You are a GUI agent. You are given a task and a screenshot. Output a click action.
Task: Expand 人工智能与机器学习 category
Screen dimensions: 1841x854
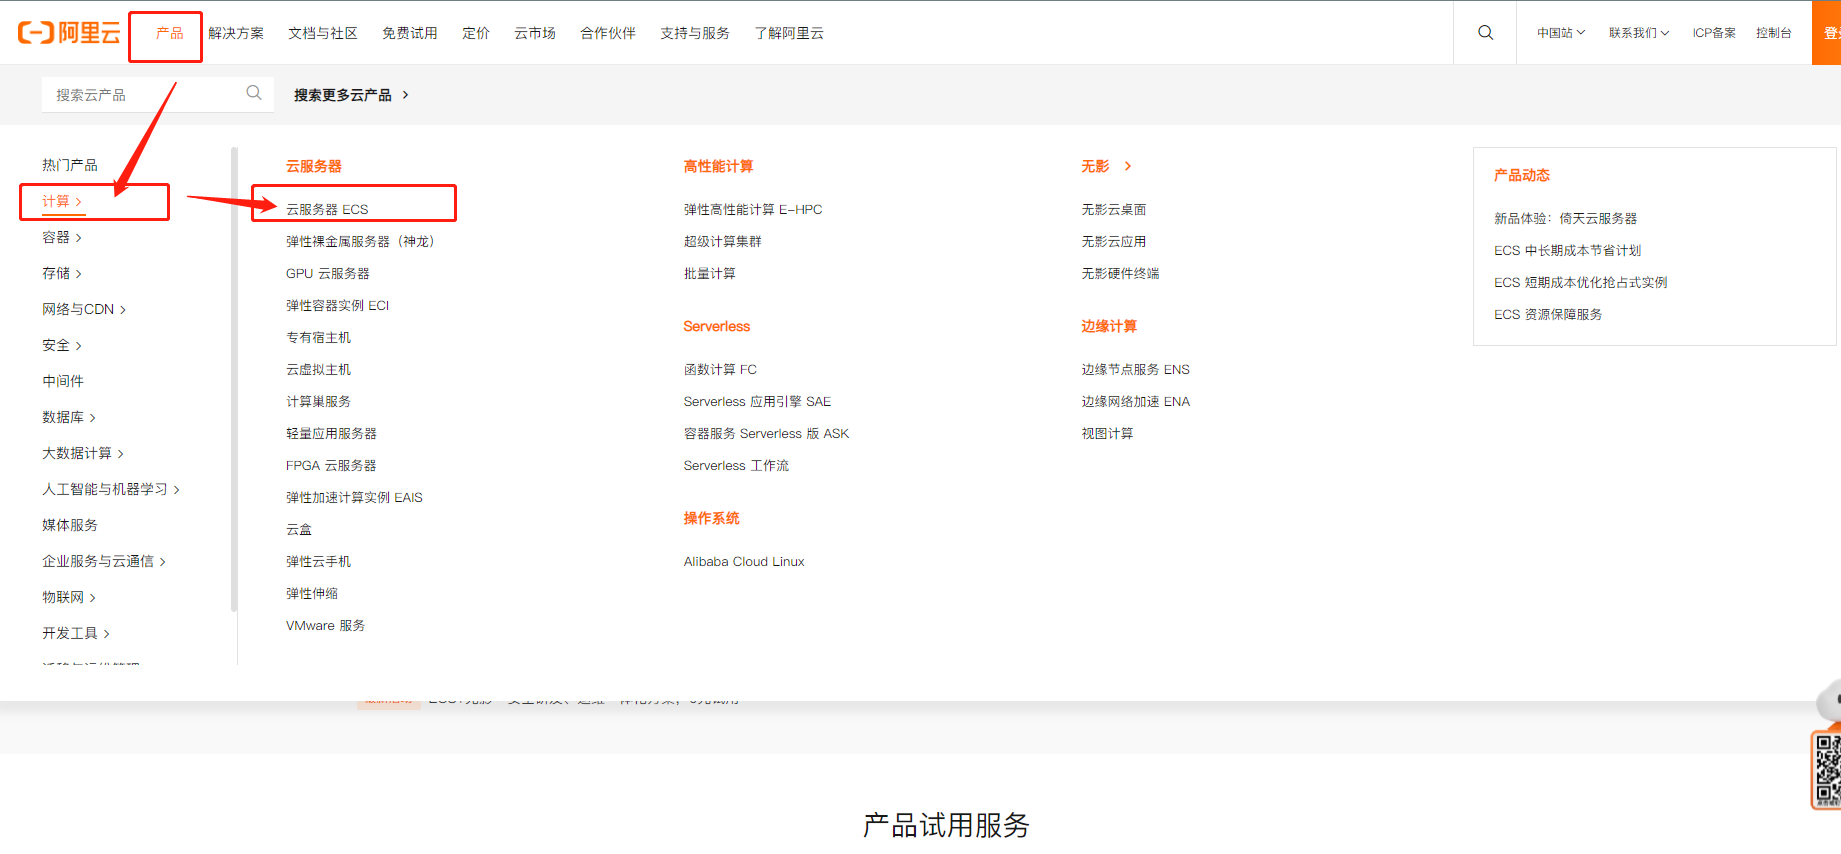[x=111, y=489]
